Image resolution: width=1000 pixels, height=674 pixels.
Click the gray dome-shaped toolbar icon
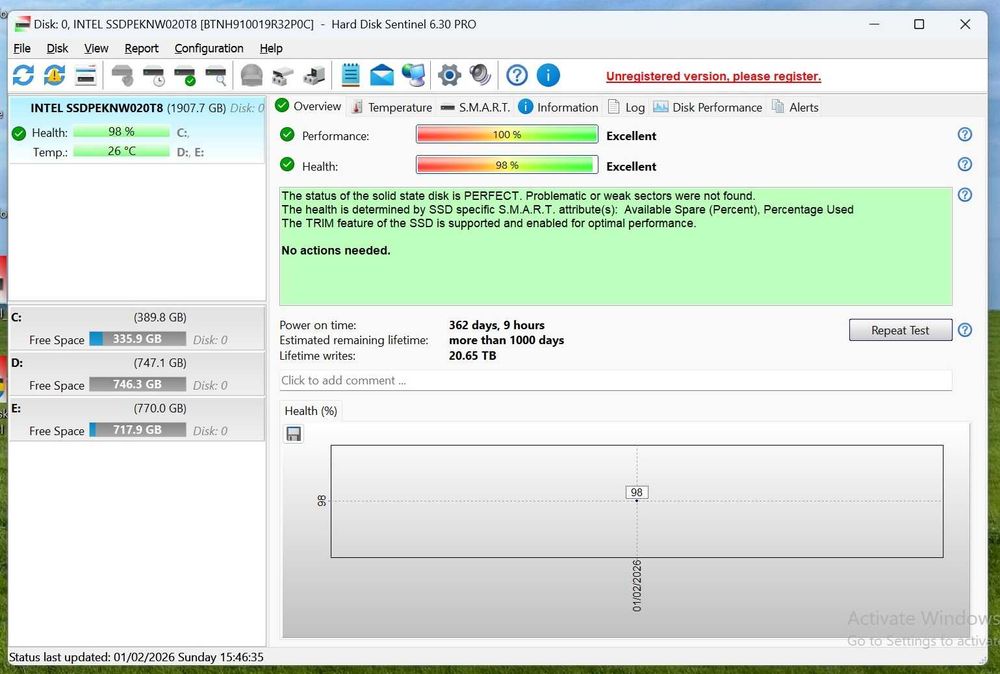click(252, 75)
